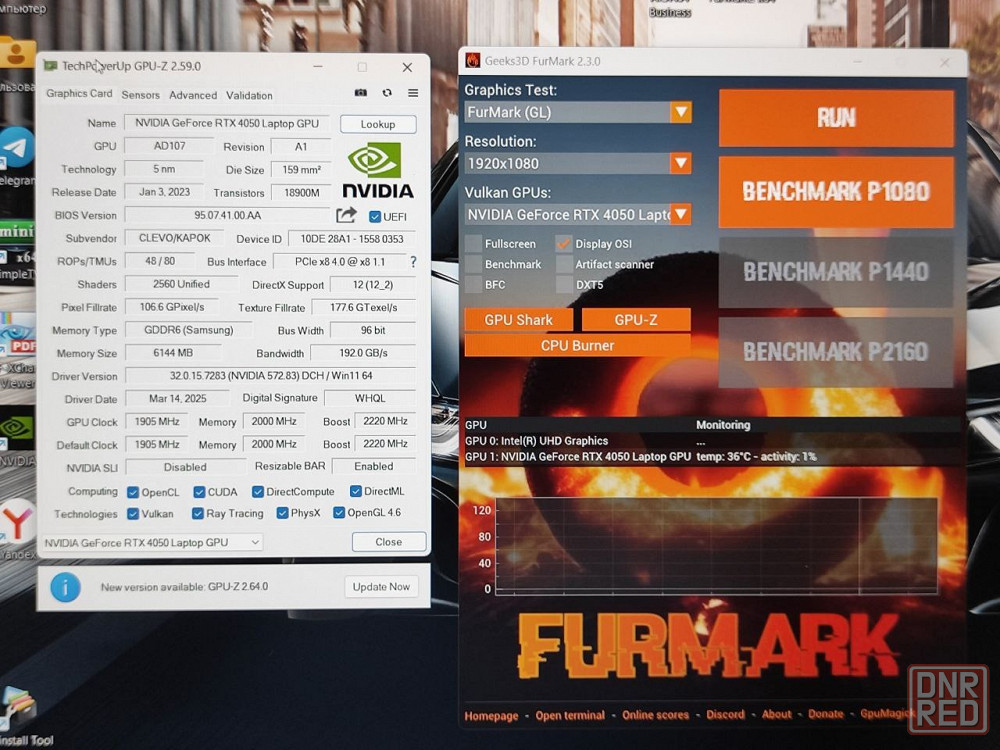The image size is (1000, 750).
Task: Open Online scores link
Action: tap(656, 715)
